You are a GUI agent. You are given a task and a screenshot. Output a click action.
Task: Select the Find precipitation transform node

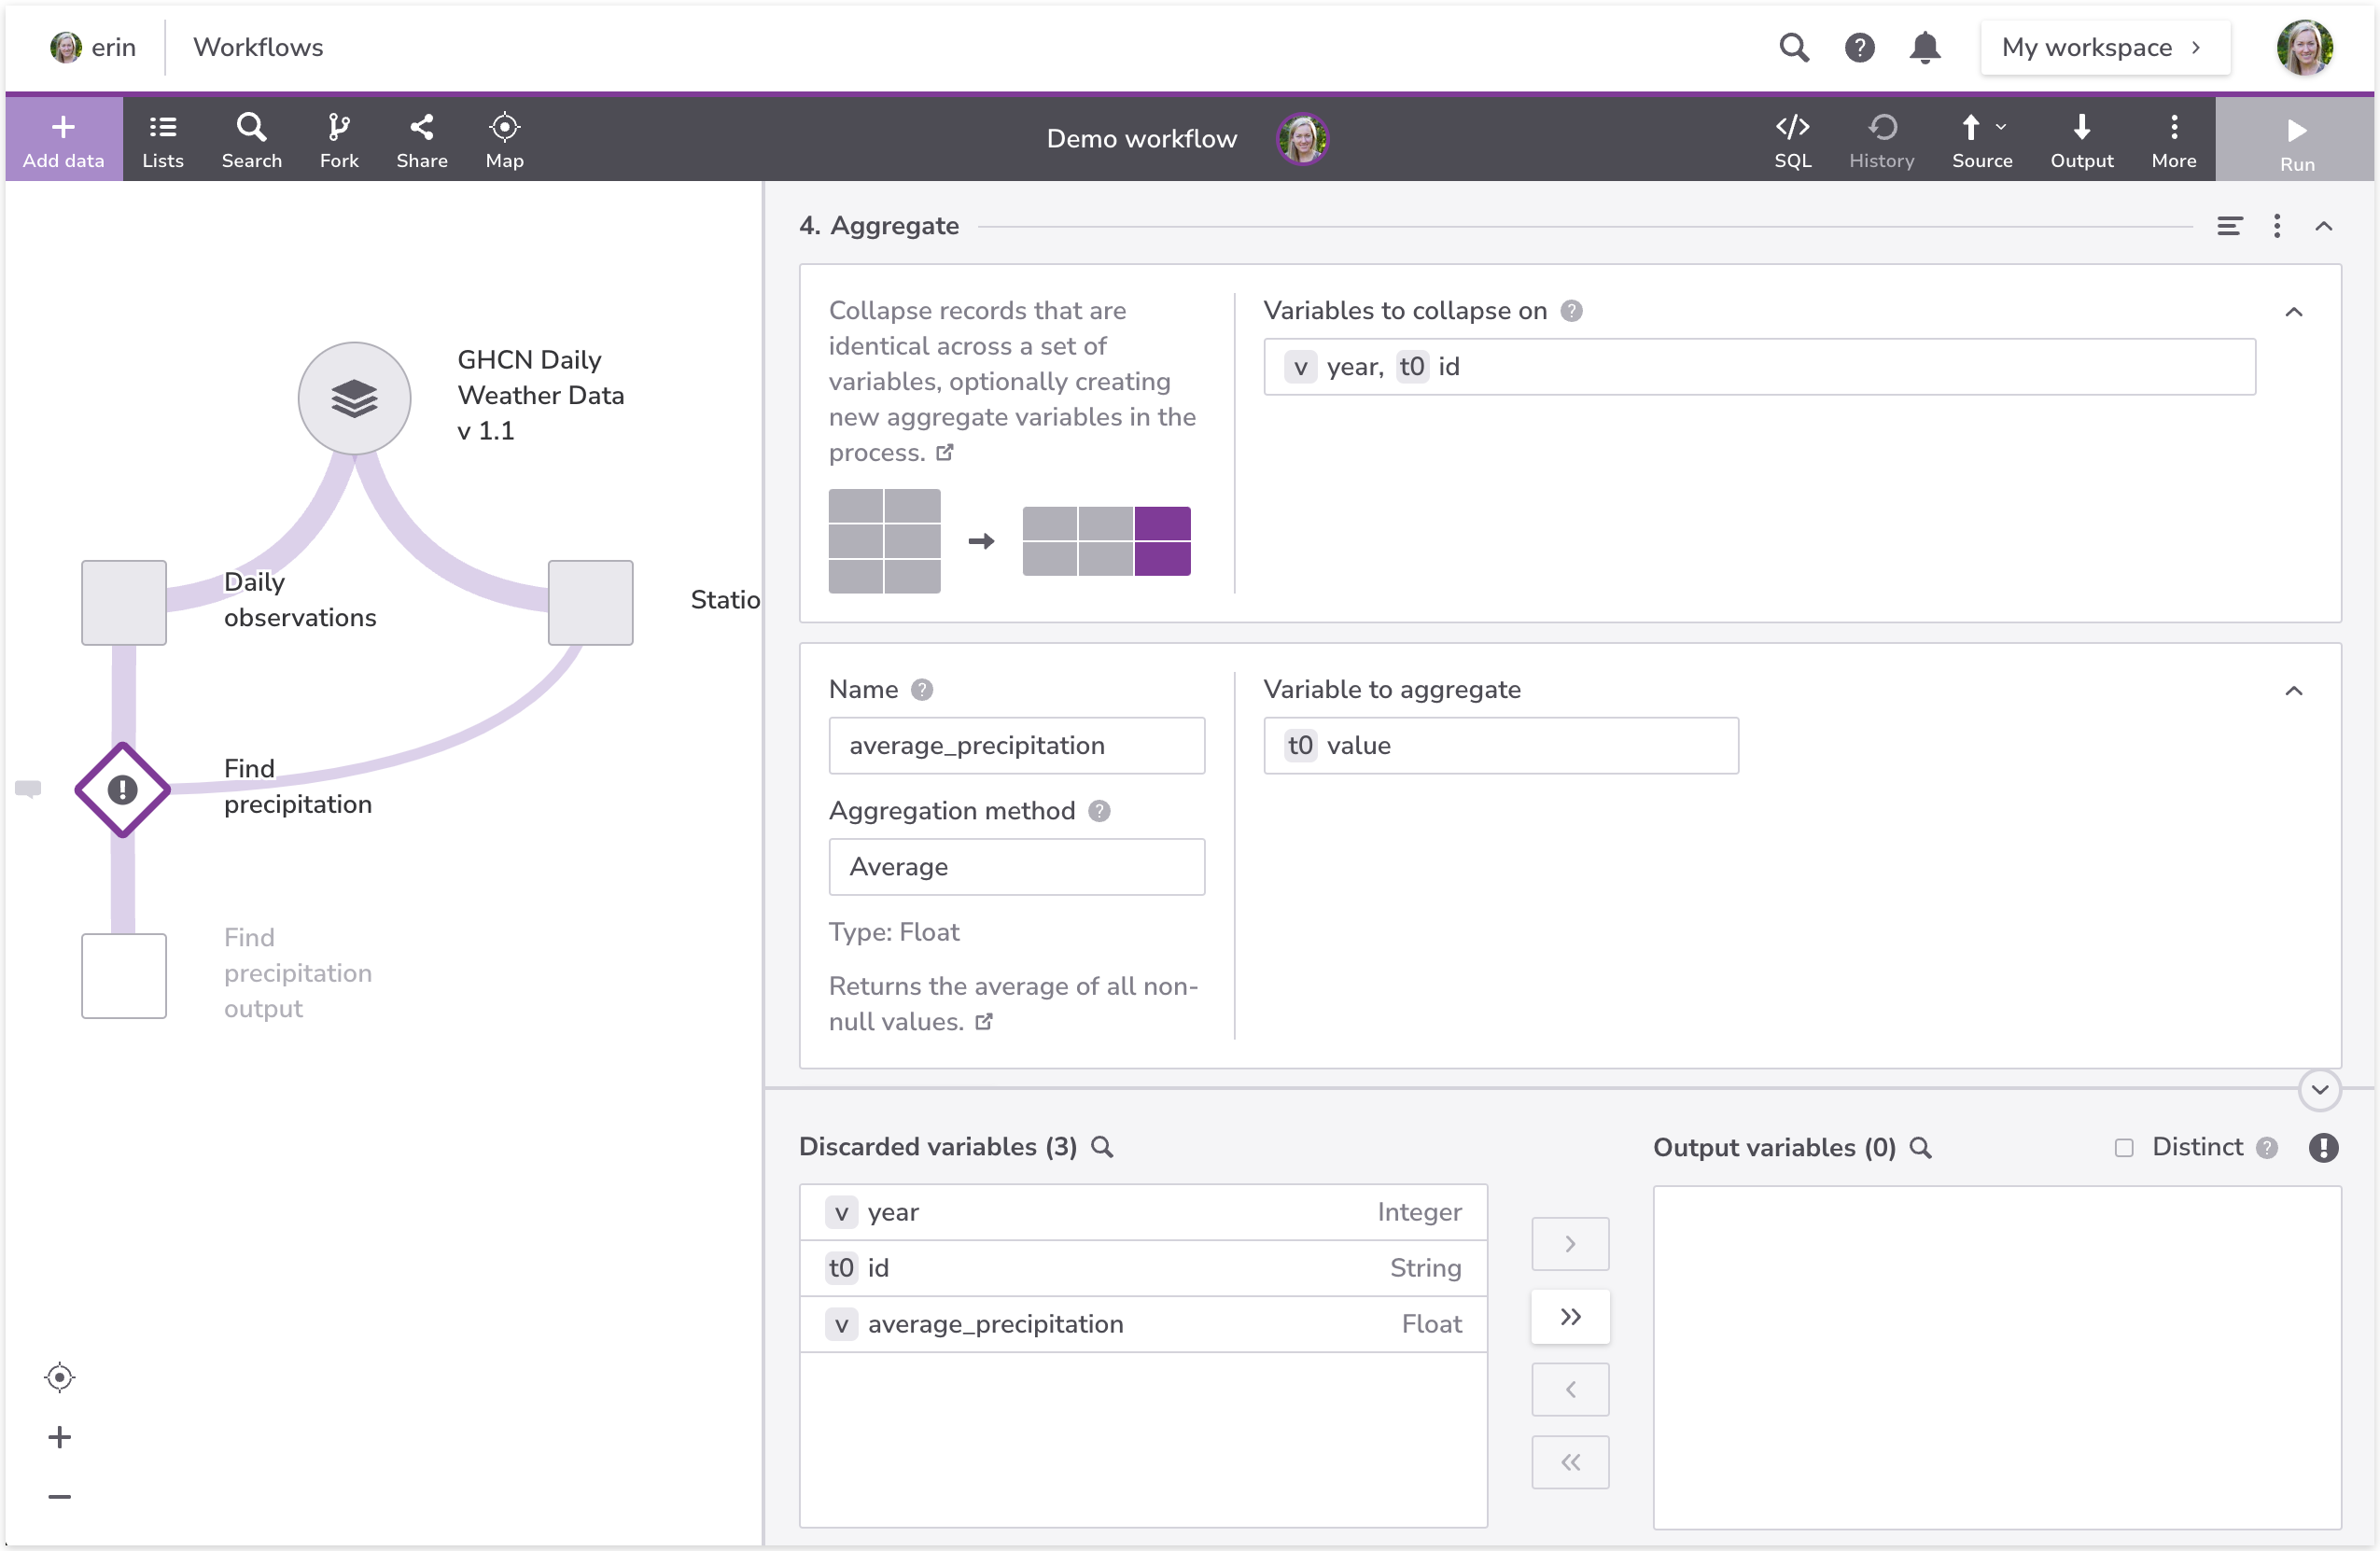123,789
